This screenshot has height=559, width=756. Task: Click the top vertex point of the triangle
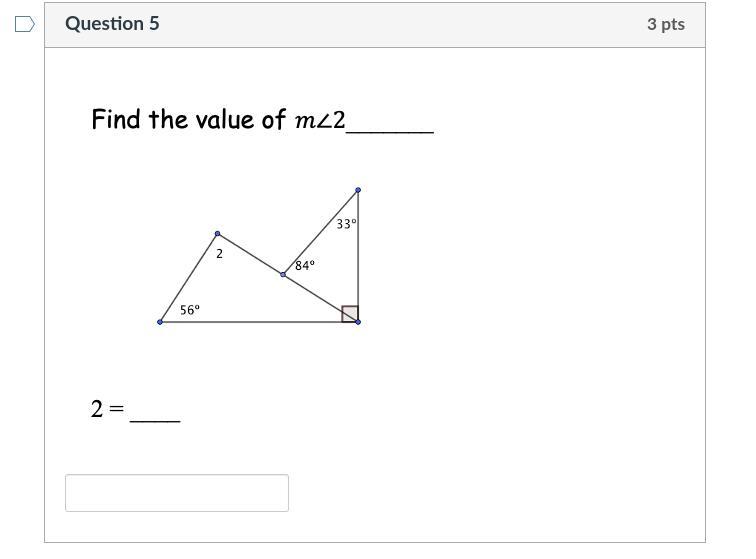point(358,190)
